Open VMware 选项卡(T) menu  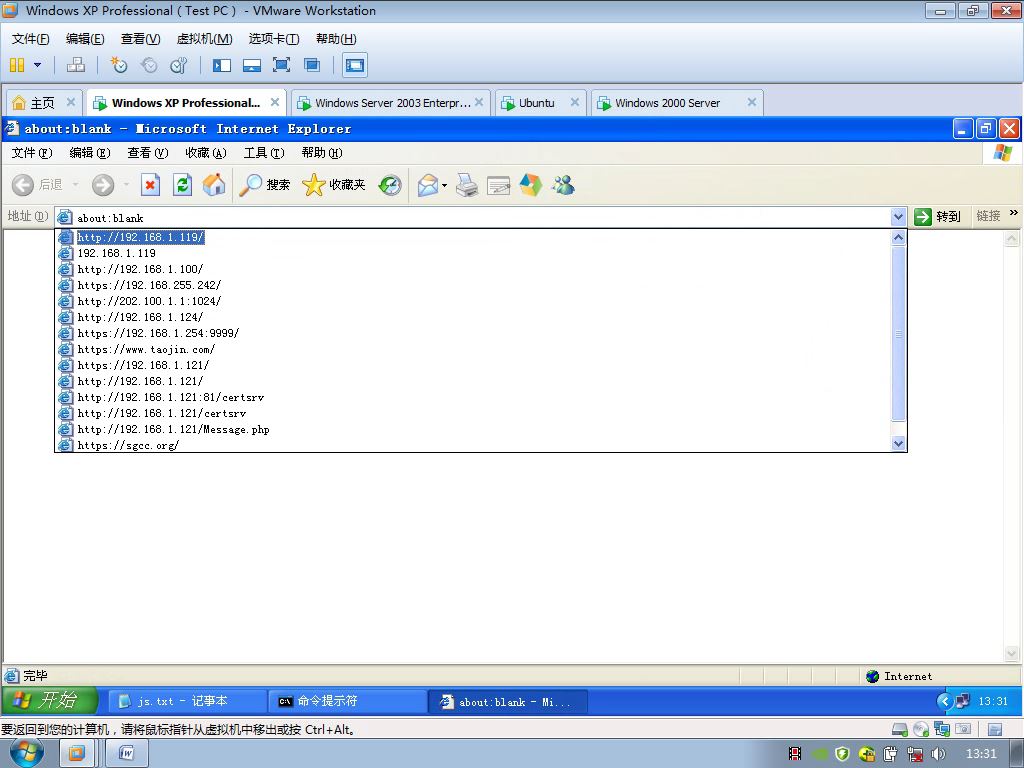[274, 39]
